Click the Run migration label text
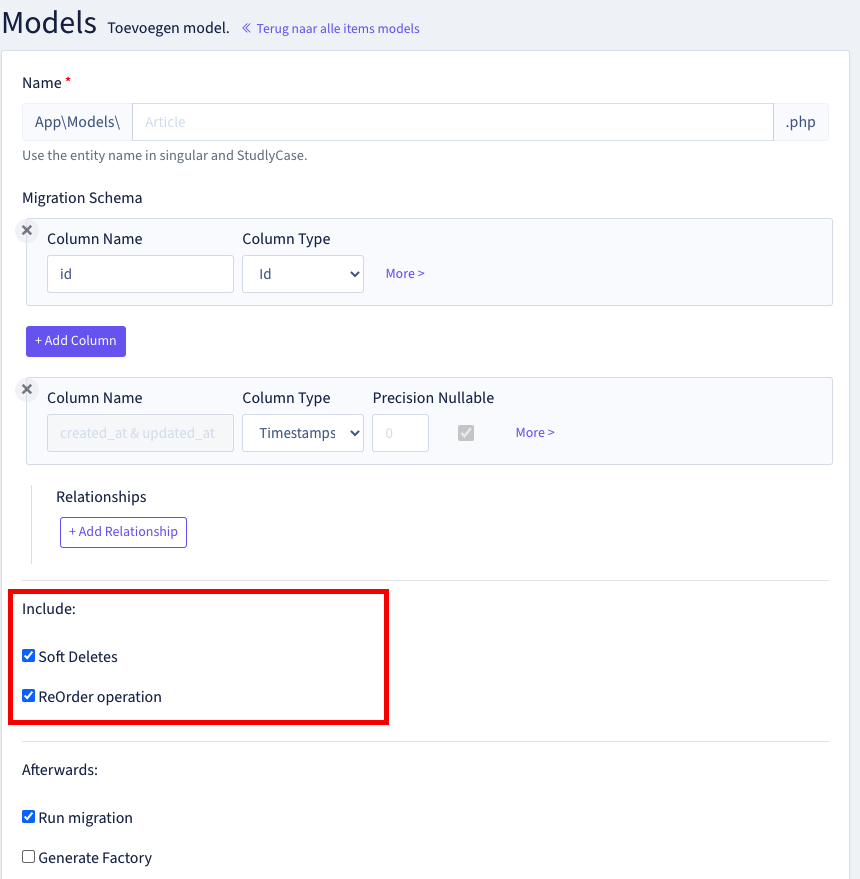The image size is (860, 879). pyautogui.click(x=85, y=818)
